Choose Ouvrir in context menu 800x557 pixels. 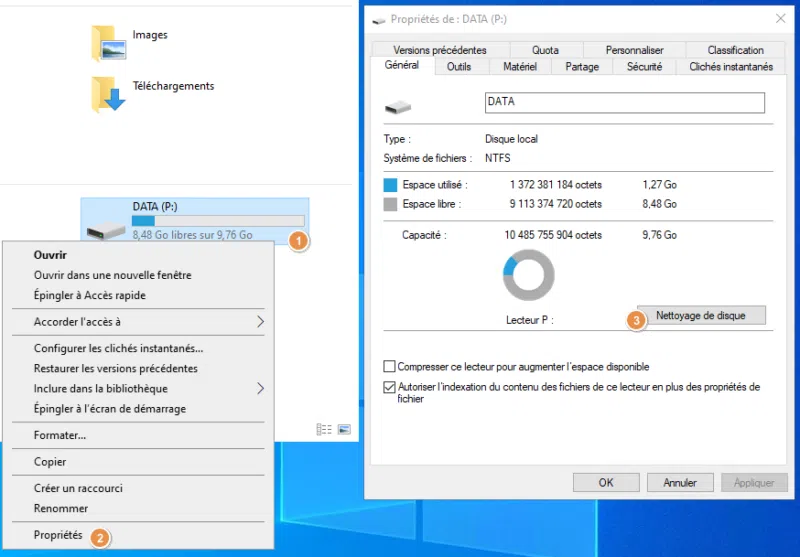tap(138, 255)
